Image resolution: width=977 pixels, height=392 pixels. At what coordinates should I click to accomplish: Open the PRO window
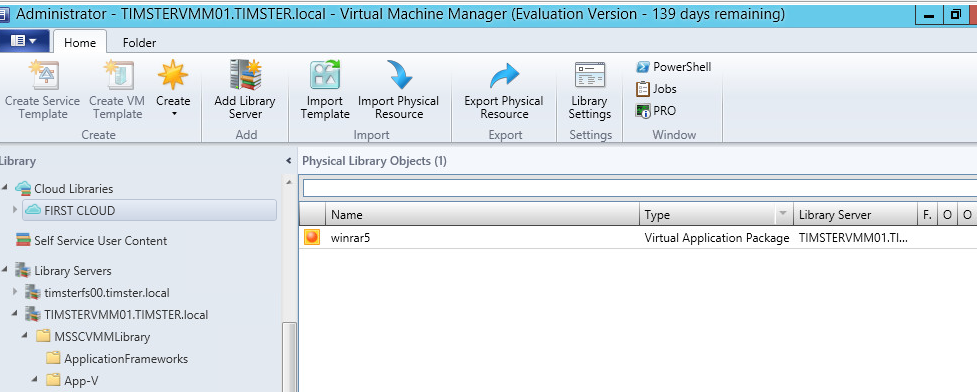click(x=656, y=111)
